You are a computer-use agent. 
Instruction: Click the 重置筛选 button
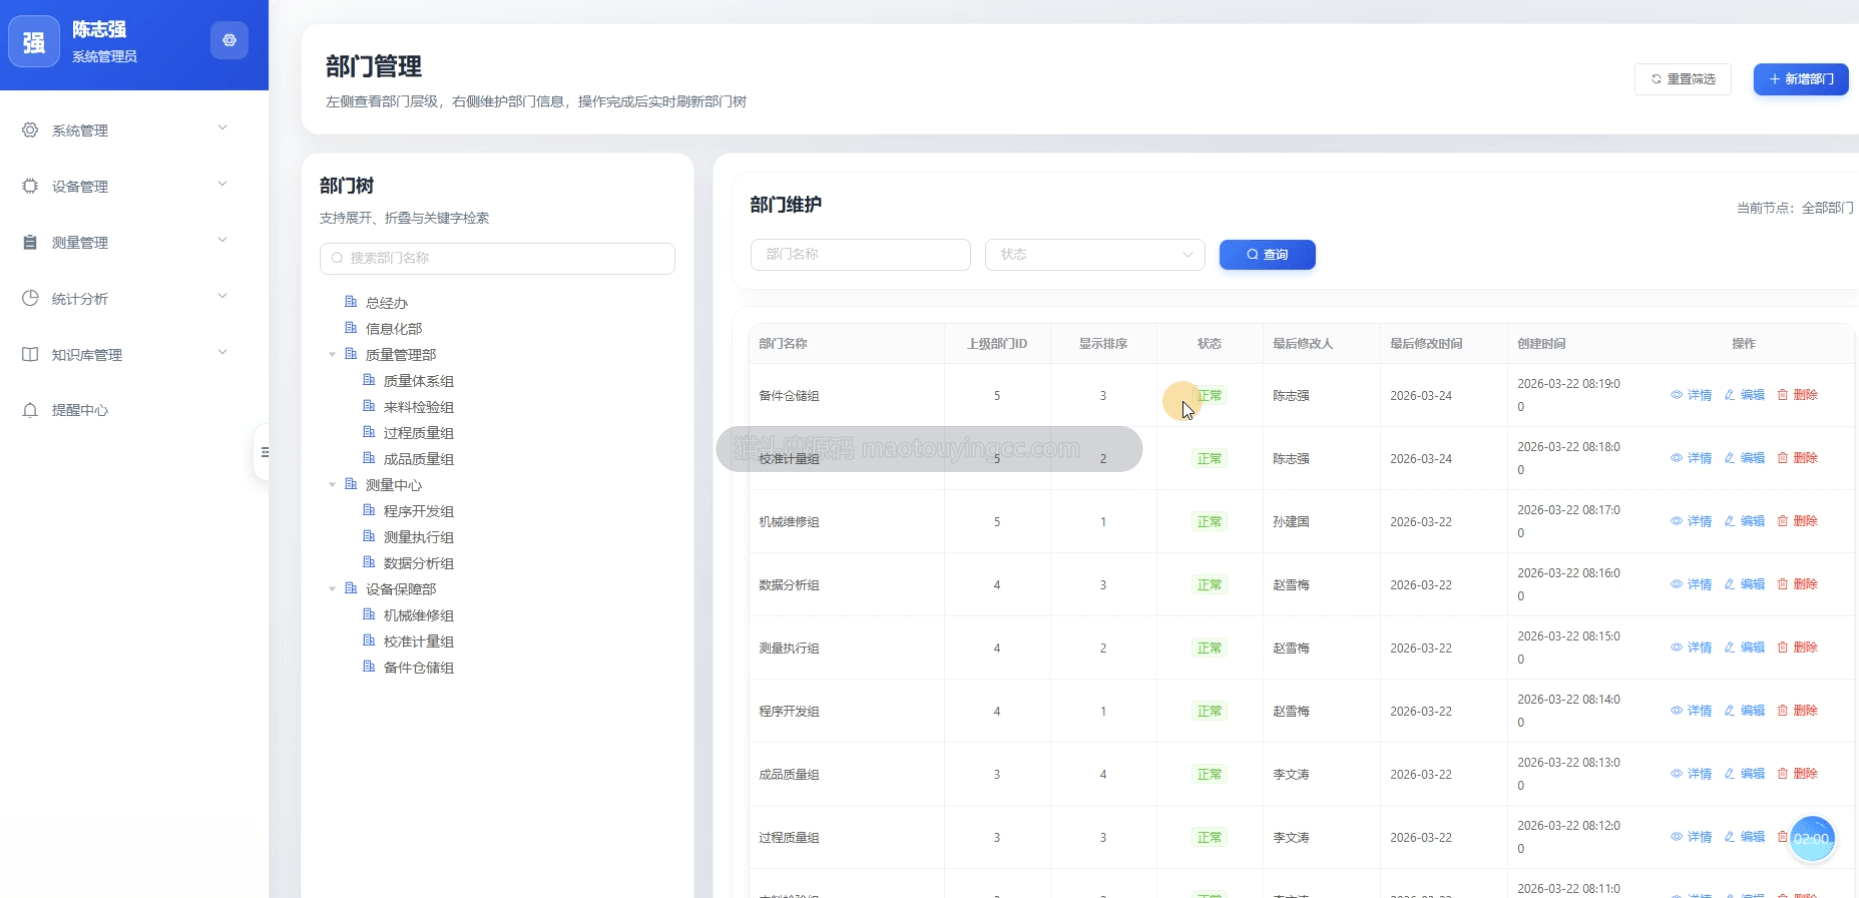click(1683, 79)
